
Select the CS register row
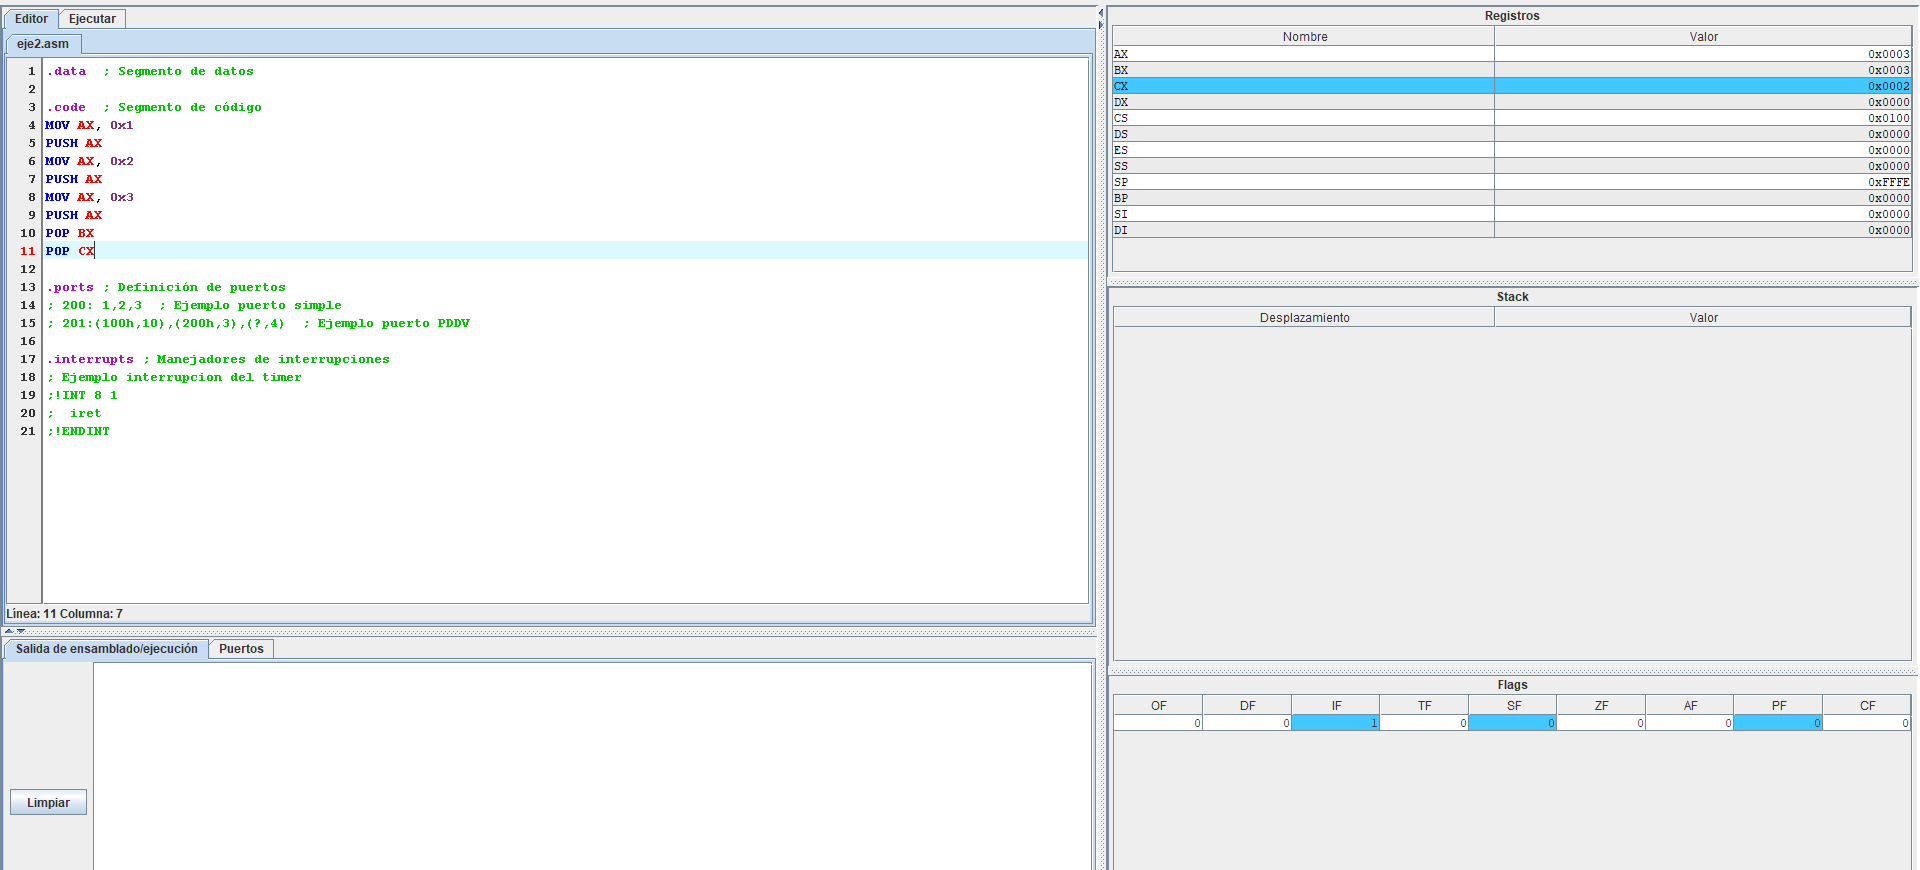tap(1512, 118)
